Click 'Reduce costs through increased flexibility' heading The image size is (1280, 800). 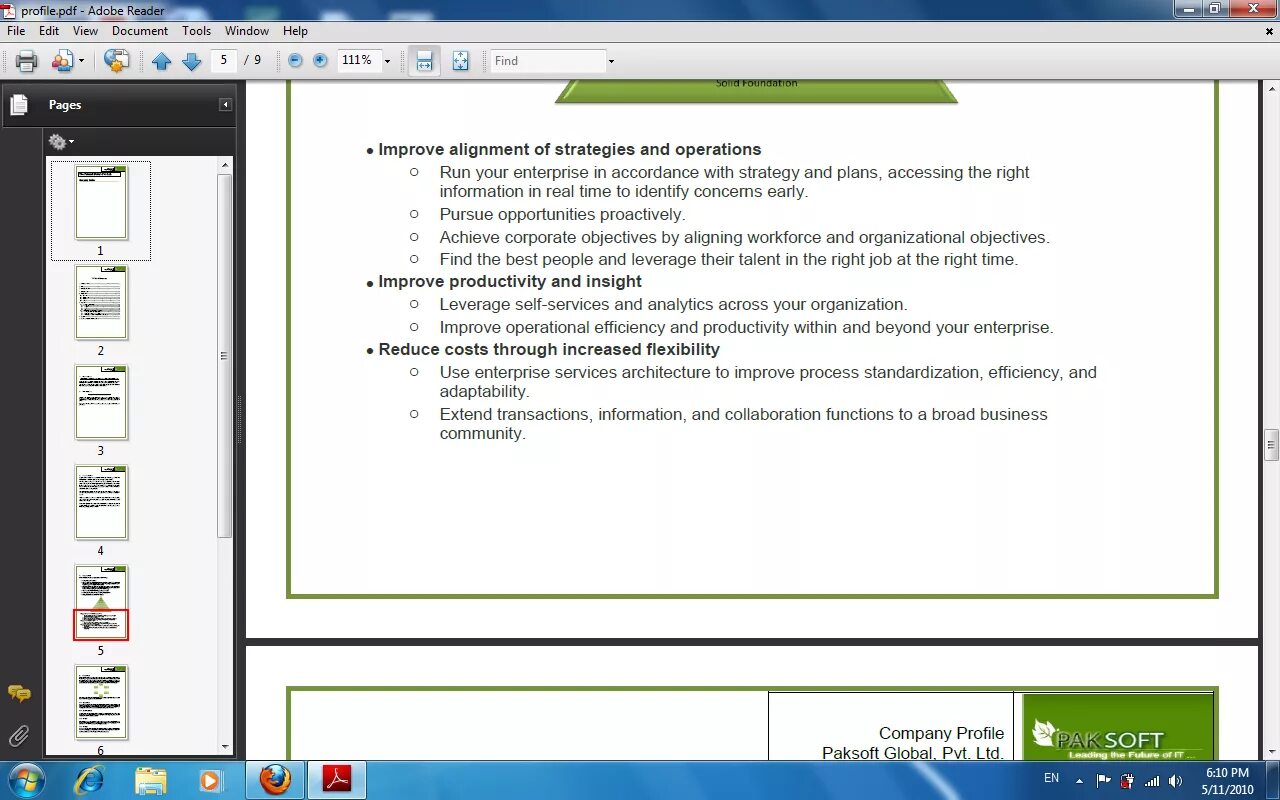point(549,349)
